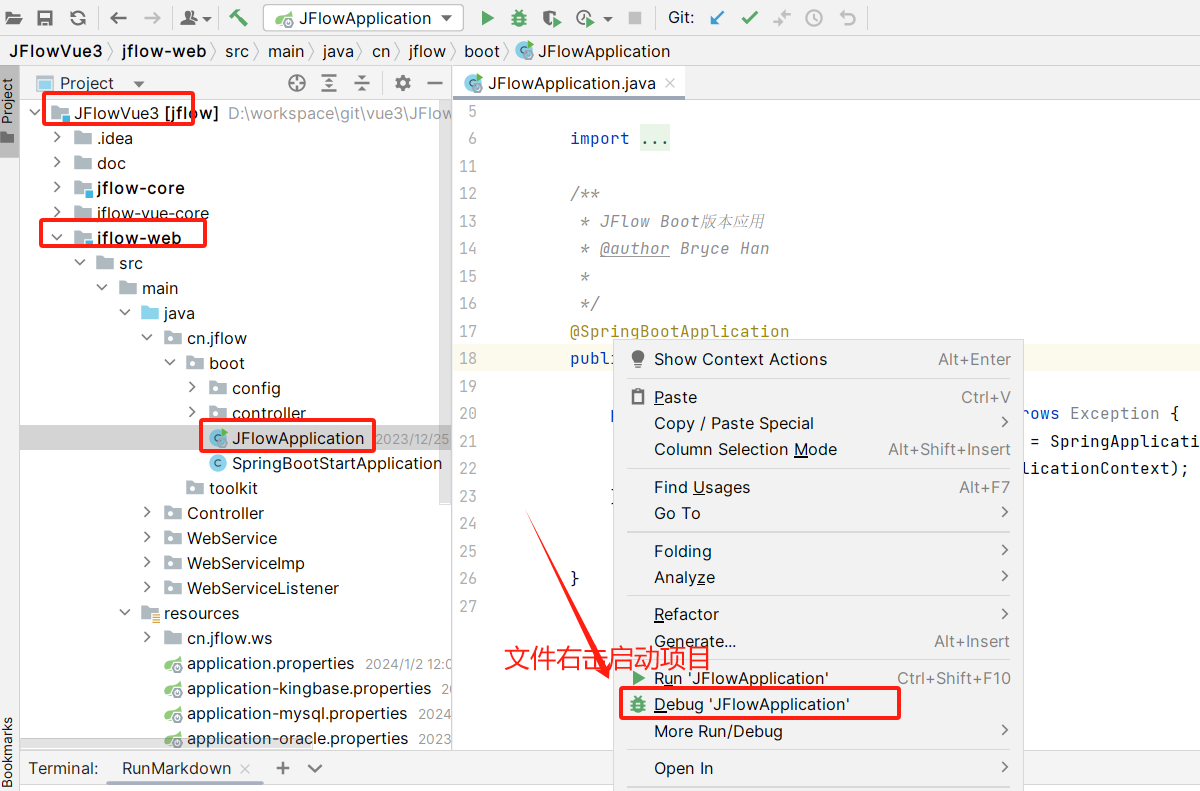Viewport: 1200px width, 791px height.
Task: Click the Git update project arrow
Action: tap(716, 18)
